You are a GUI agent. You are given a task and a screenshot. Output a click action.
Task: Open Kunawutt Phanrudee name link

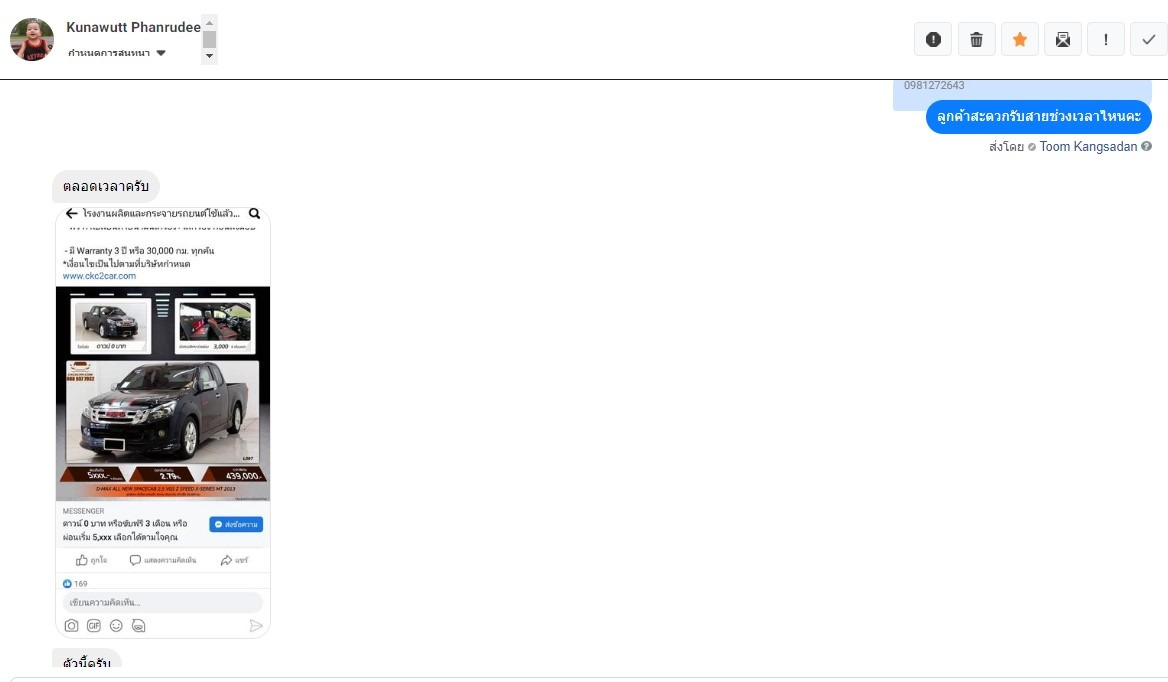133,28
